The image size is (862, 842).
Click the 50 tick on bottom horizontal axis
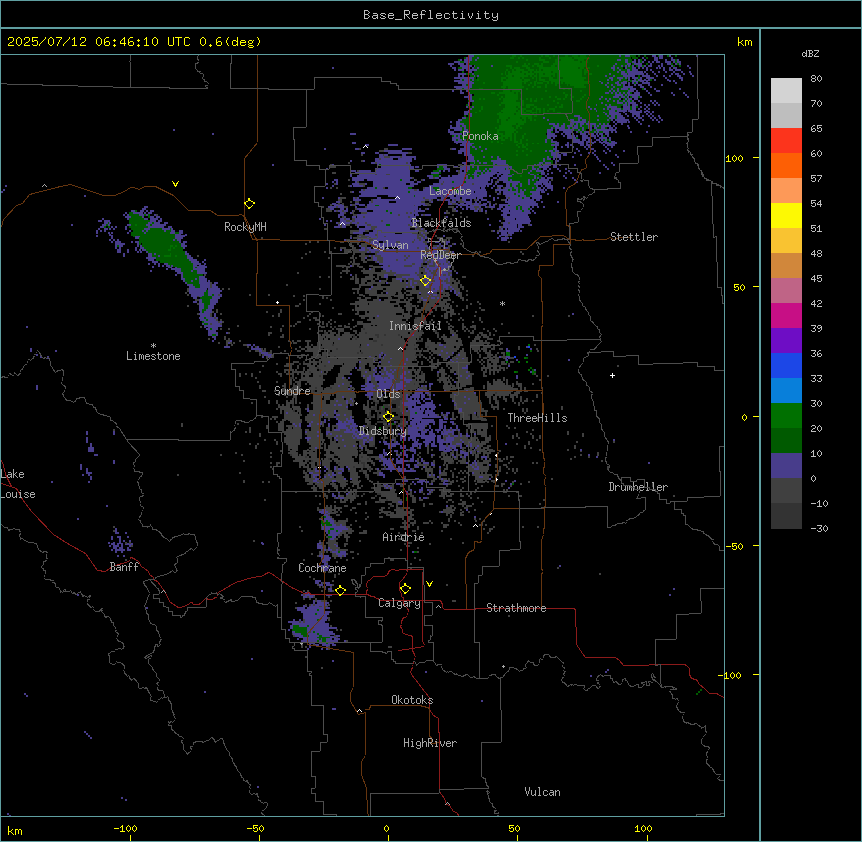click(515, 828)
